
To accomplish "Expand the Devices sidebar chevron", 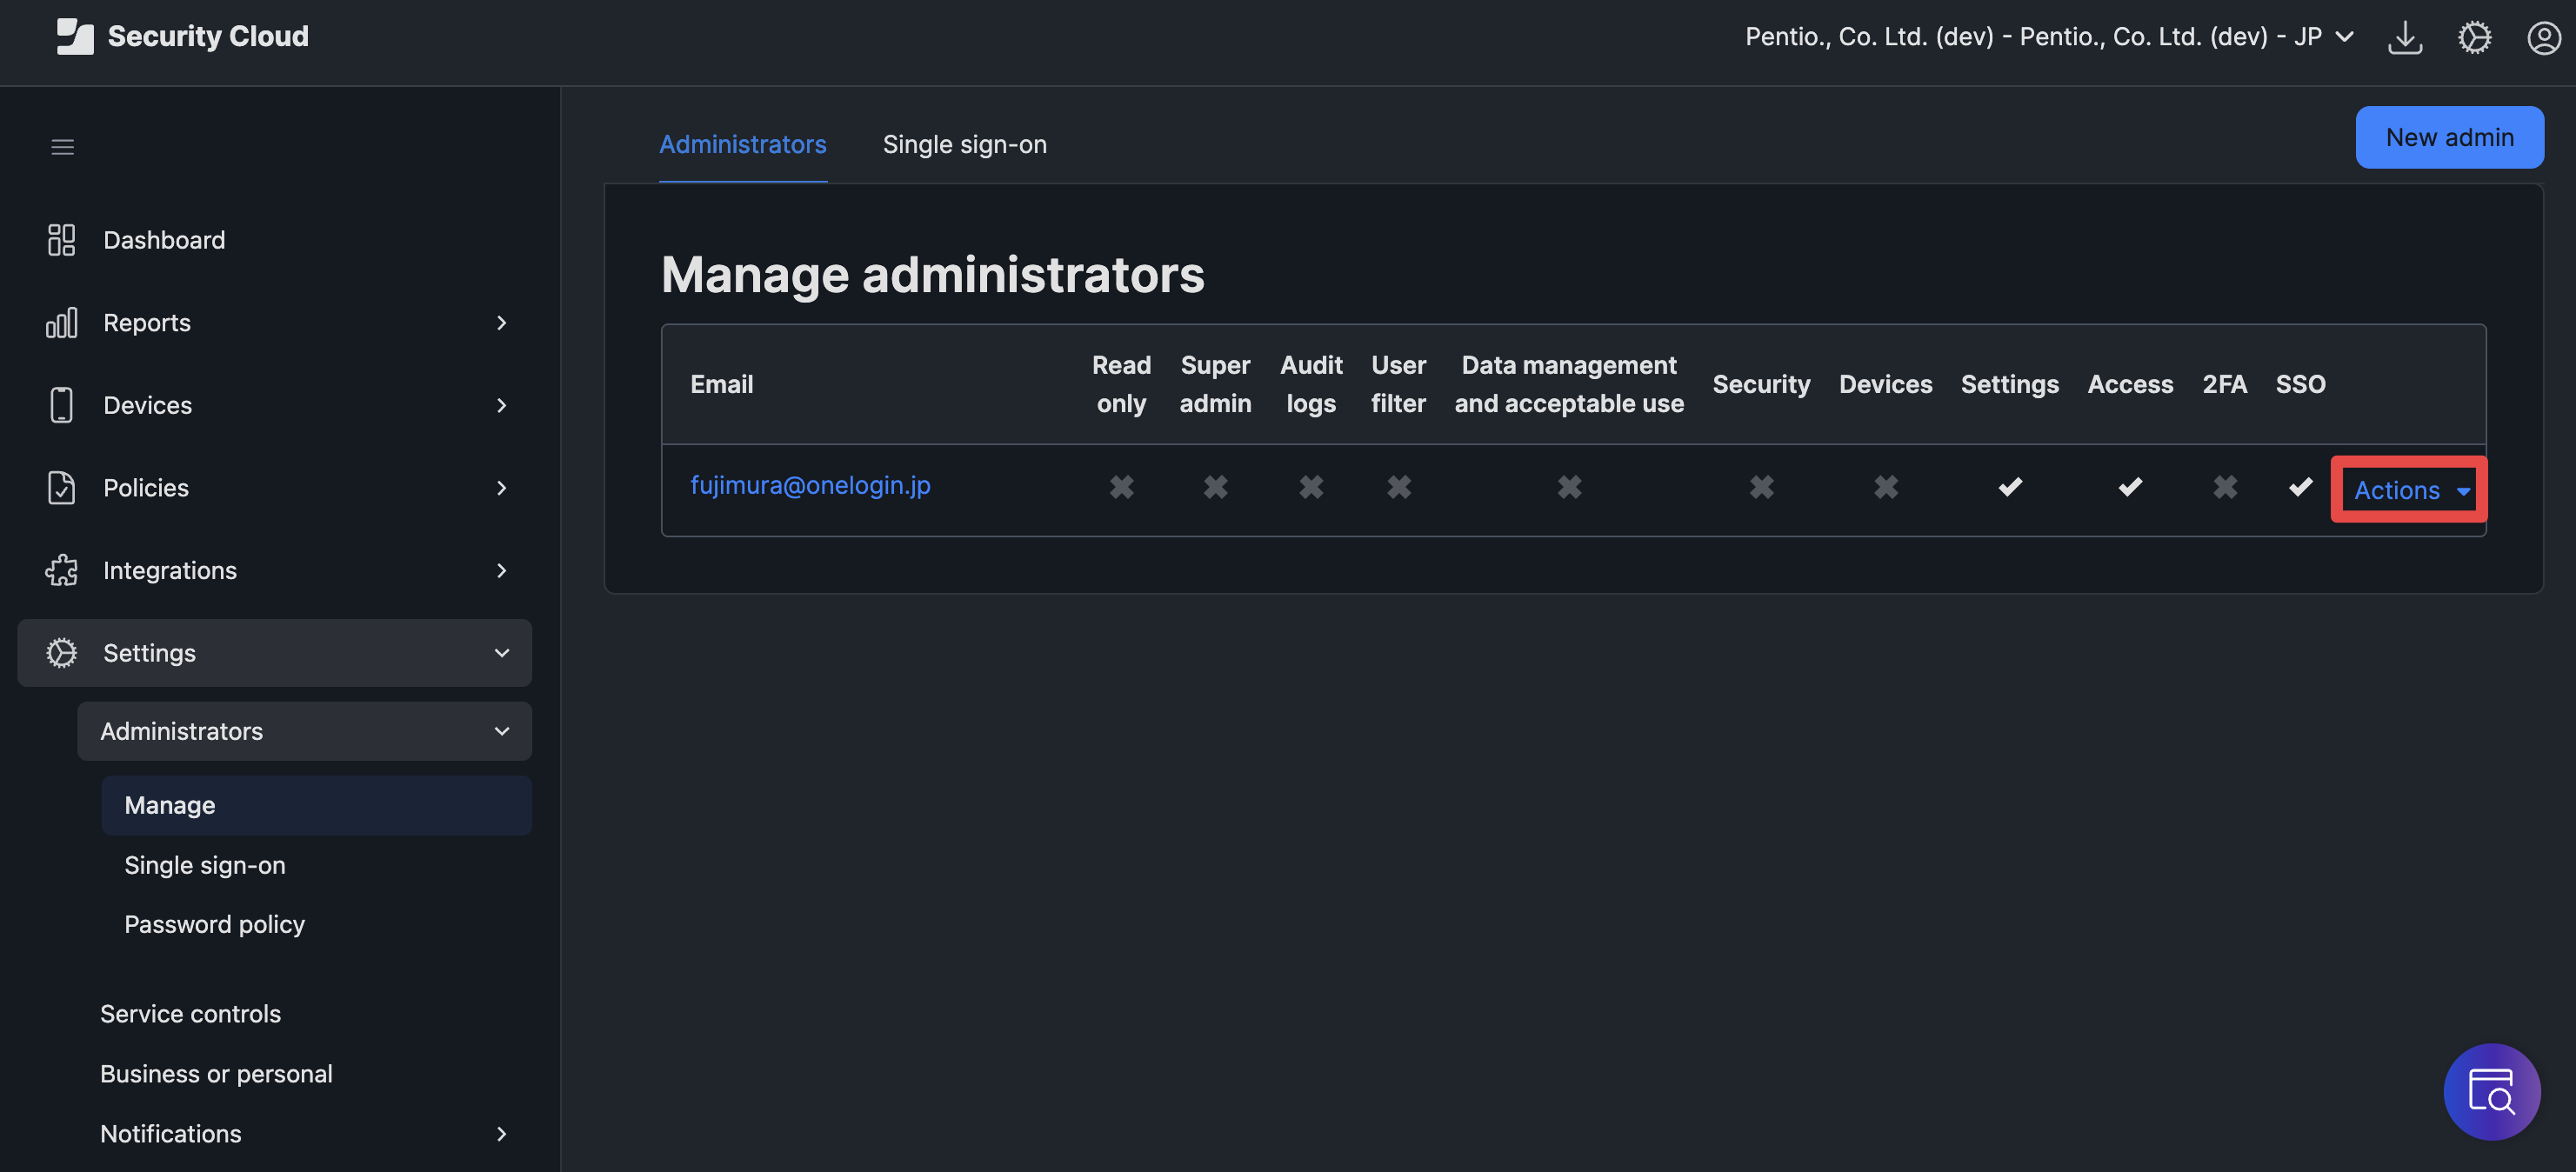I will tap(501, 405).
